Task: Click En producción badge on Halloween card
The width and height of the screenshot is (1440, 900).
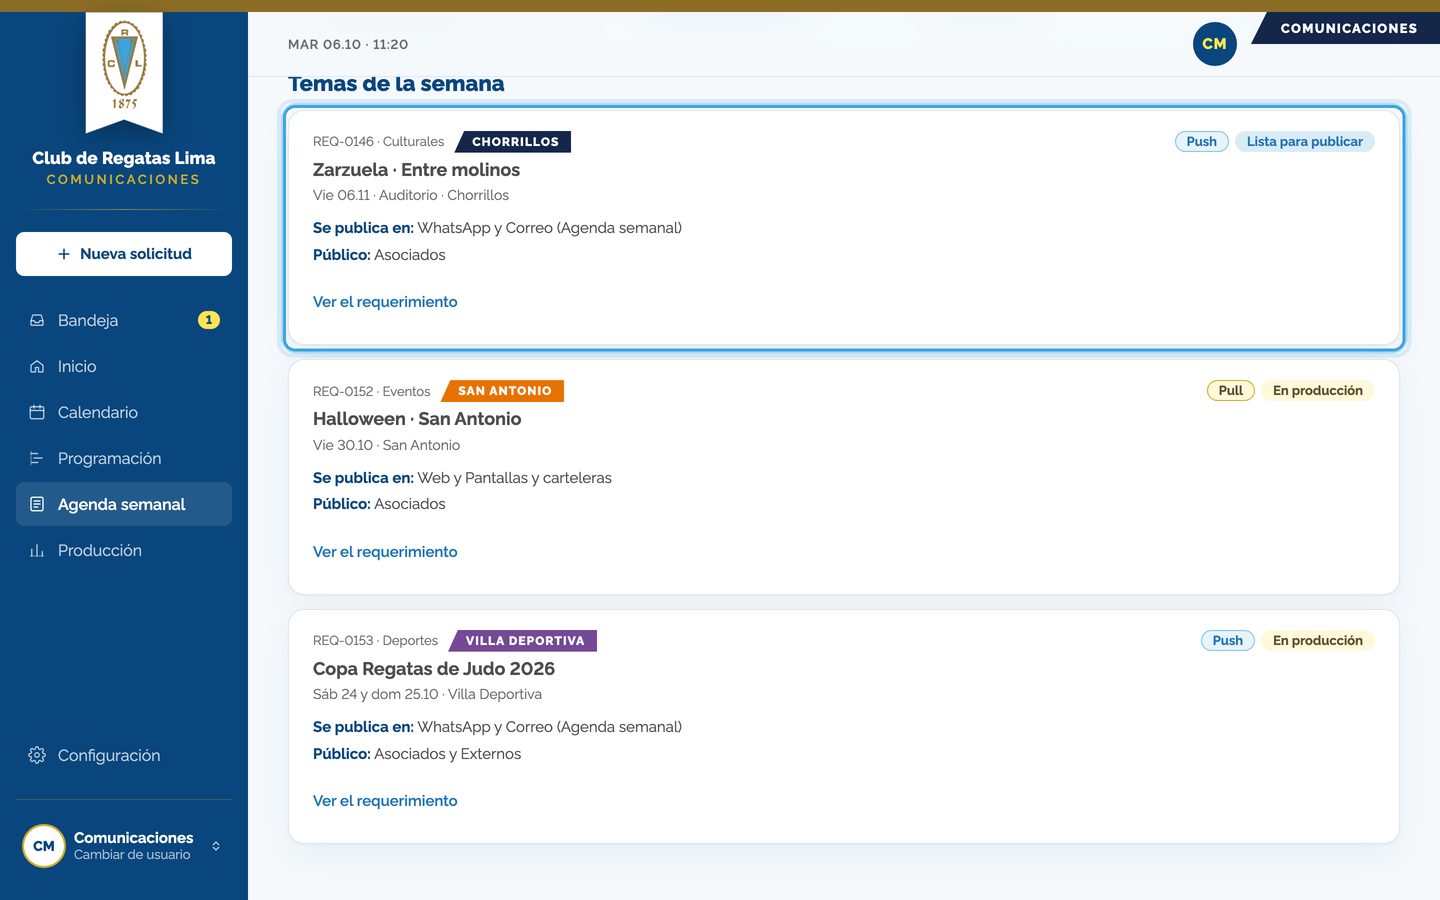Action: click(1317, 391)
